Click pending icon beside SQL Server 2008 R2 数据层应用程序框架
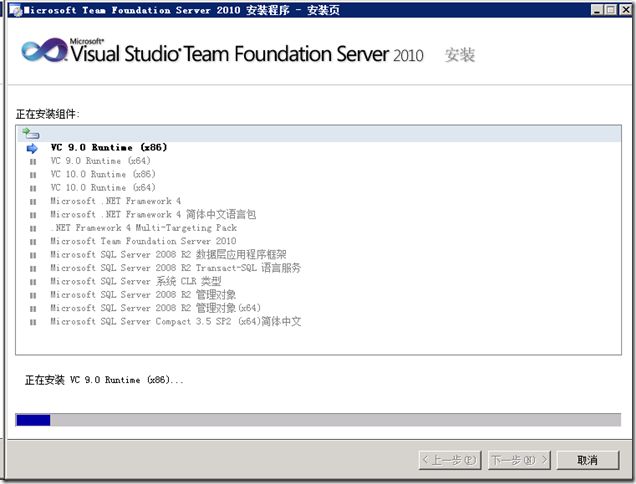Screen dimensions: 636x484 33,256
